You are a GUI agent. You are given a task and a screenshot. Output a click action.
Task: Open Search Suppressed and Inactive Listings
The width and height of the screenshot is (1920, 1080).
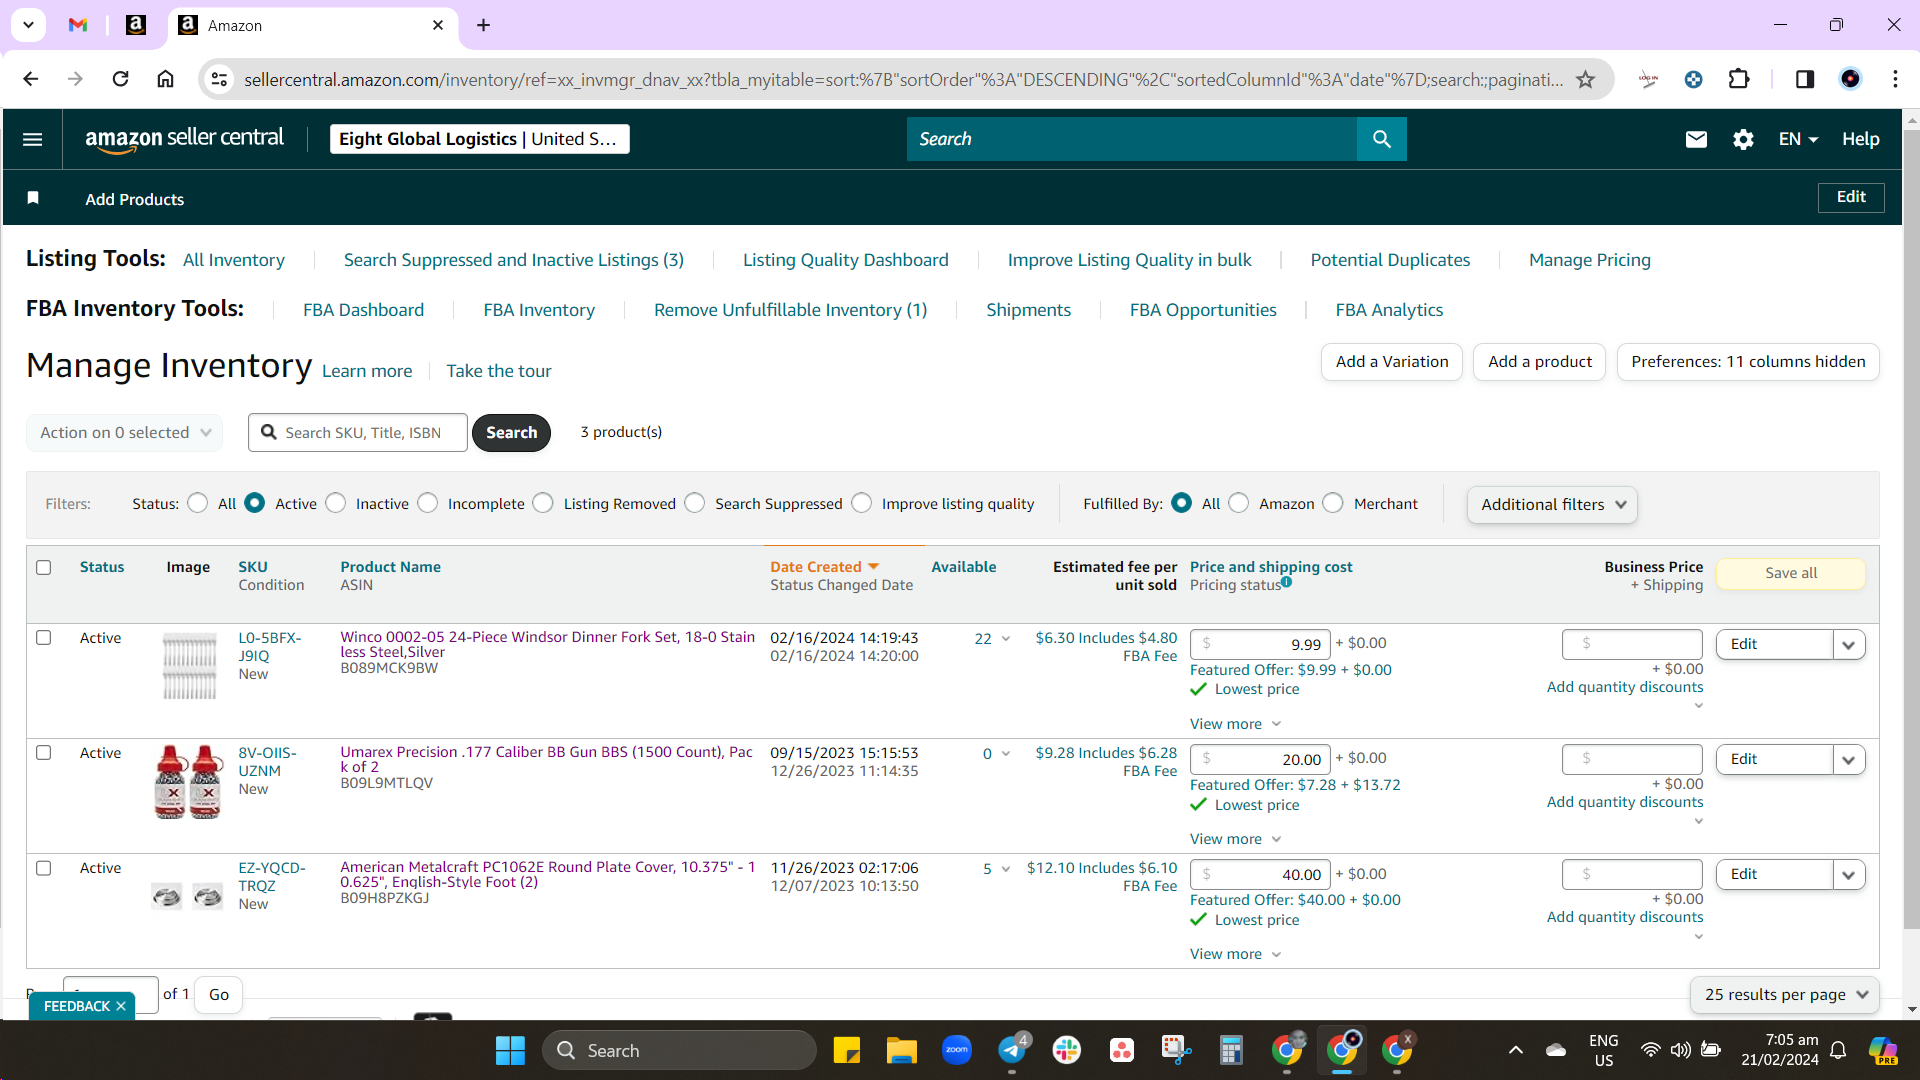coord(513,260)
